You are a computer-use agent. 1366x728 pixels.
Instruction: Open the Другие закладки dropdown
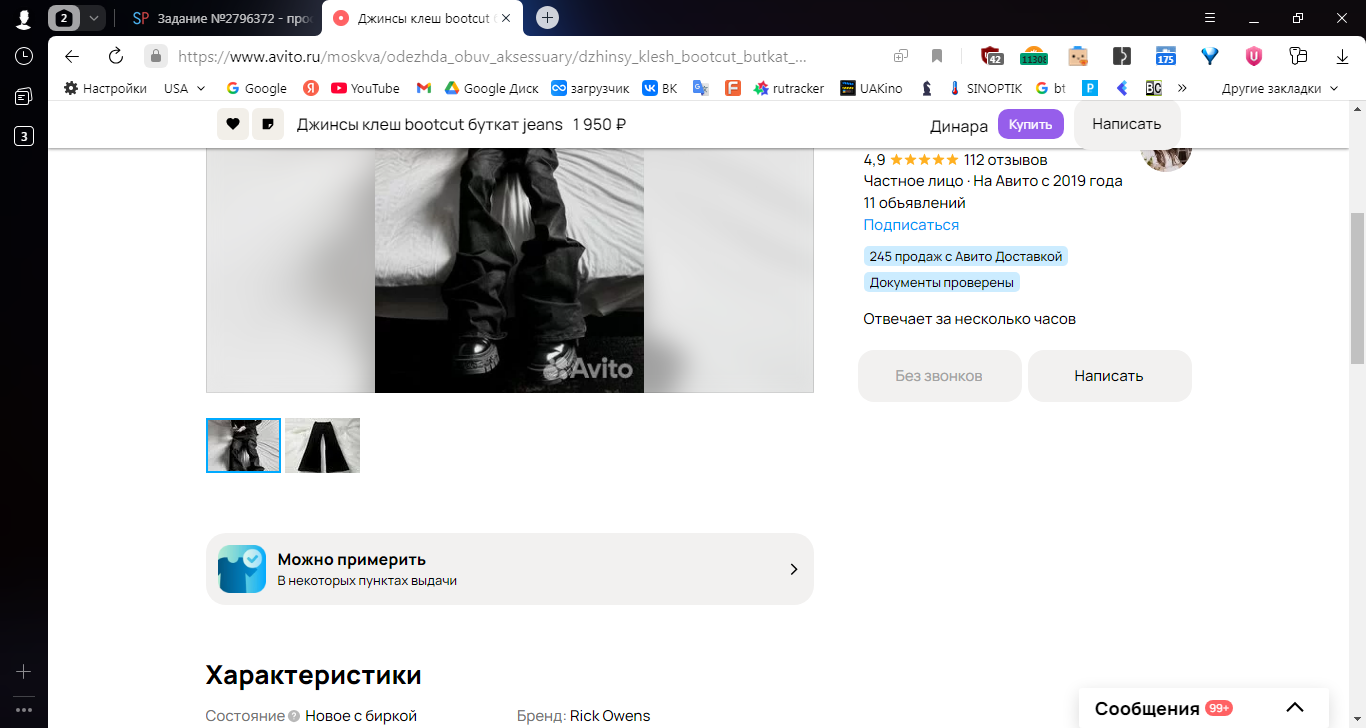point(1279,88)
